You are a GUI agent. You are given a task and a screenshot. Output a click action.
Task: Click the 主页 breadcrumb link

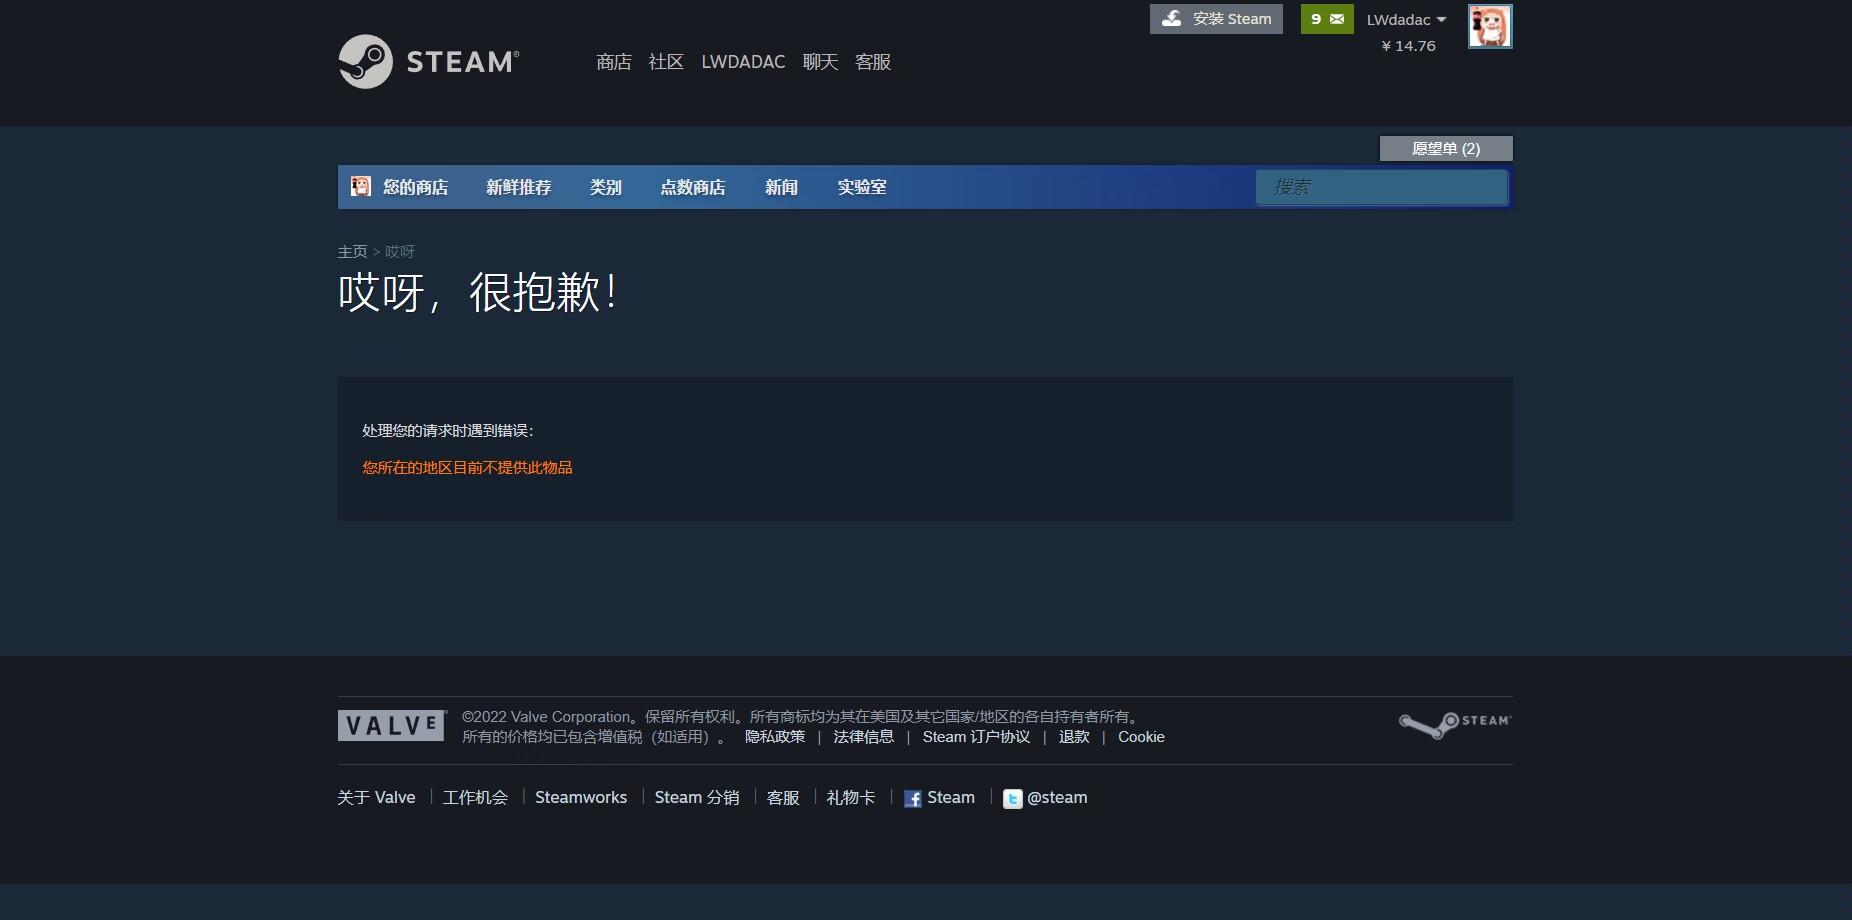353,252
